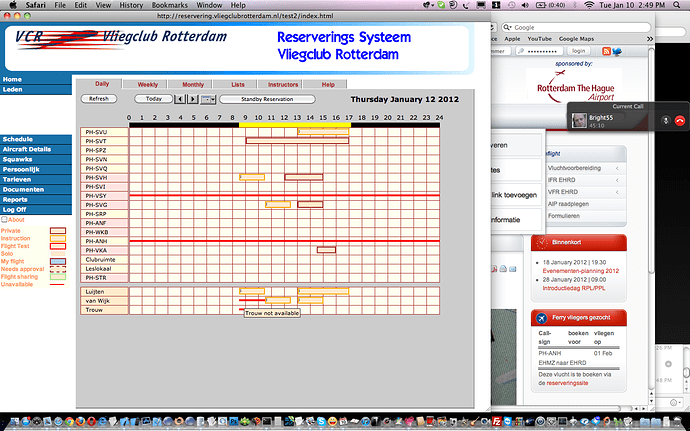690x431 pixels.
Task: Click the Instruction legend color swatch
Action: tap(58, 238)
